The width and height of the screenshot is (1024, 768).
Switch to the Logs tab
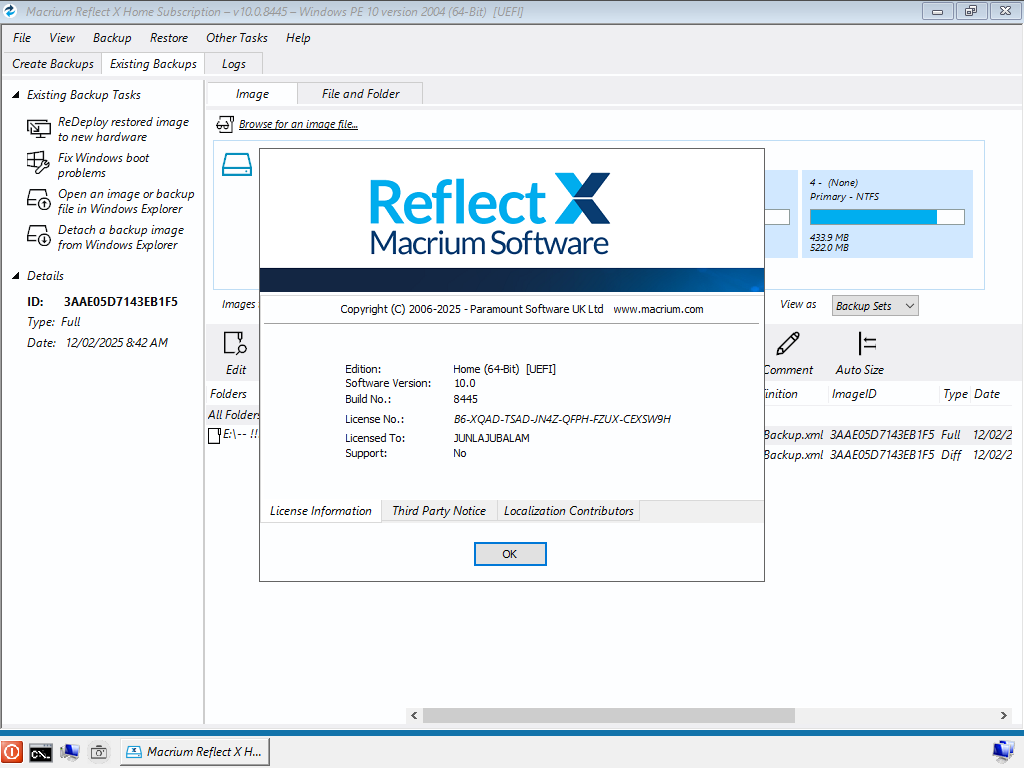pos(234,64)
